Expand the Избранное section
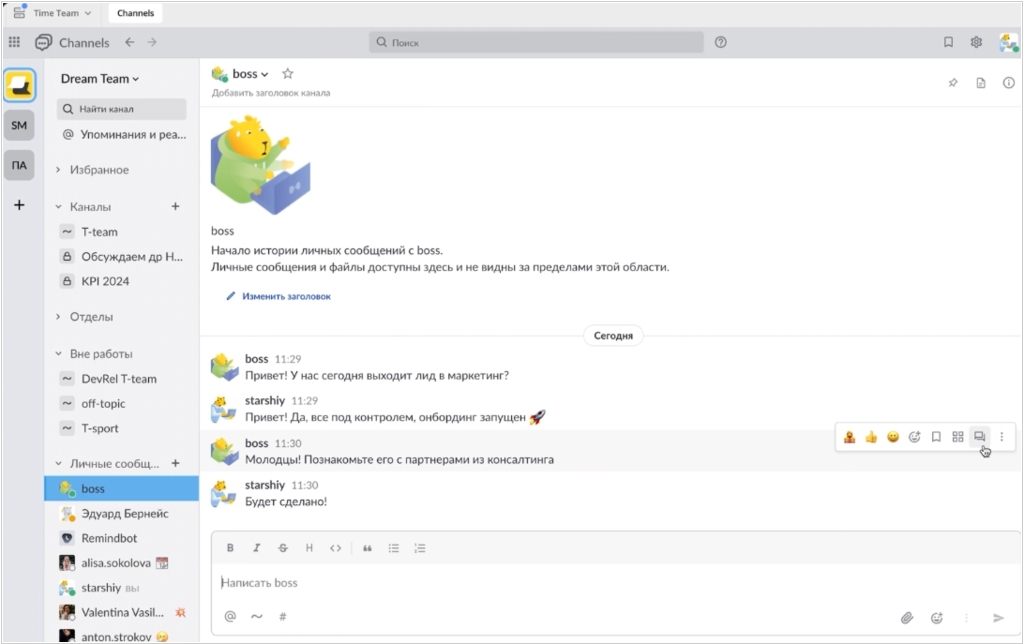Image resolution: width=1023 pixels, height=644 pixels. [98, 170]
